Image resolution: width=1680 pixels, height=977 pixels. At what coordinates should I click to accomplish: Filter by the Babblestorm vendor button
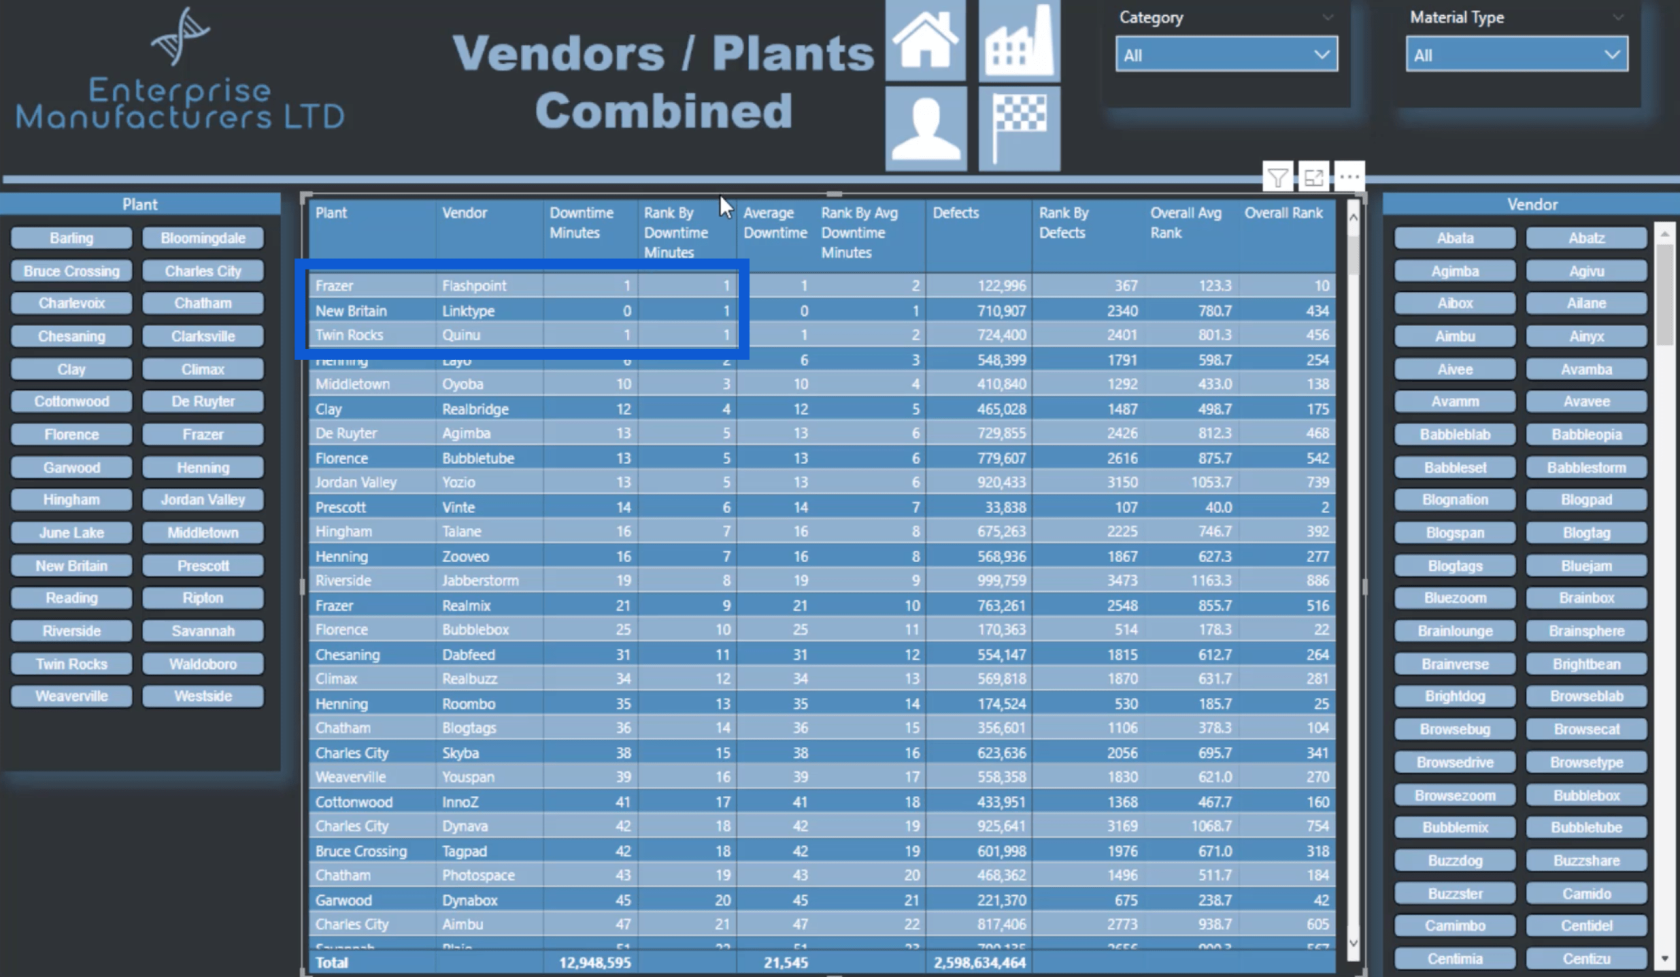[1586, 468]
